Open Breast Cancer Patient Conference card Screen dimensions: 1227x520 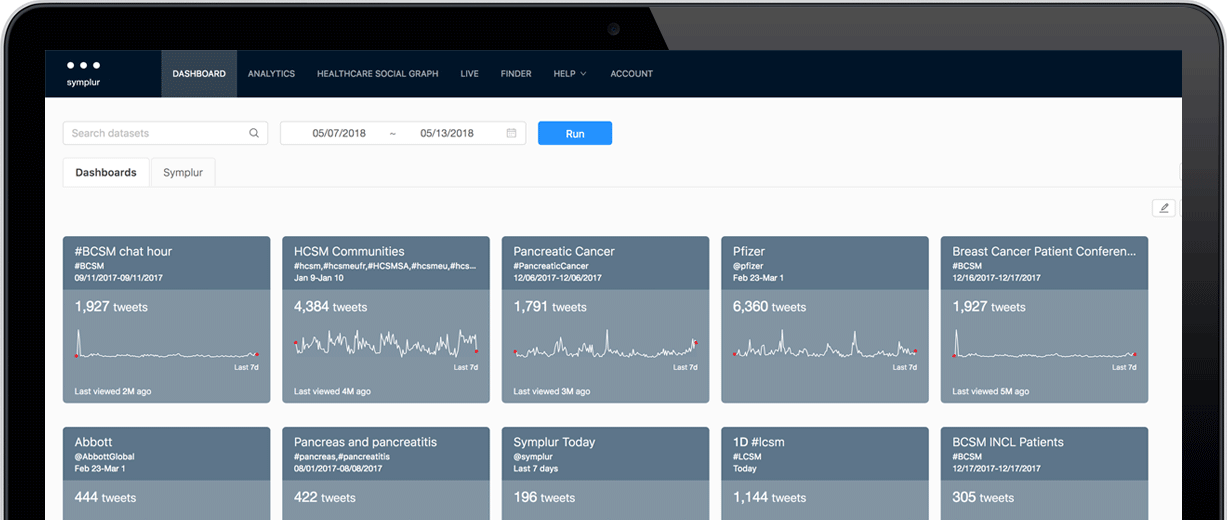click(x=1044, y=320)
